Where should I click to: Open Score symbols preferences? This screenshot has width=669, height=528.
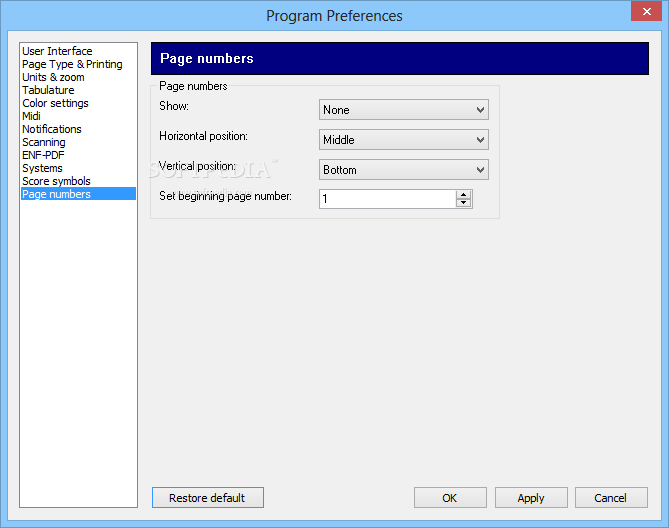tap(56, 181)
